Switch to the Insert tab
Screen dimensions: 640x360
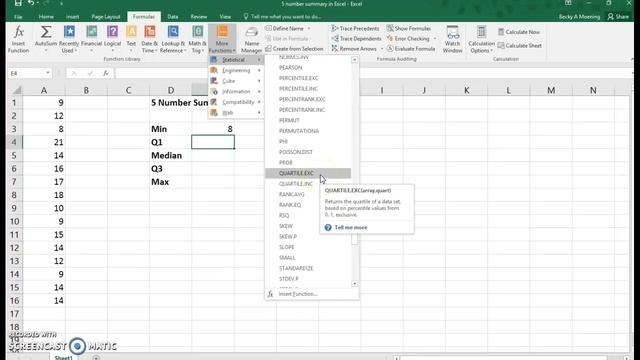point(73,17)
